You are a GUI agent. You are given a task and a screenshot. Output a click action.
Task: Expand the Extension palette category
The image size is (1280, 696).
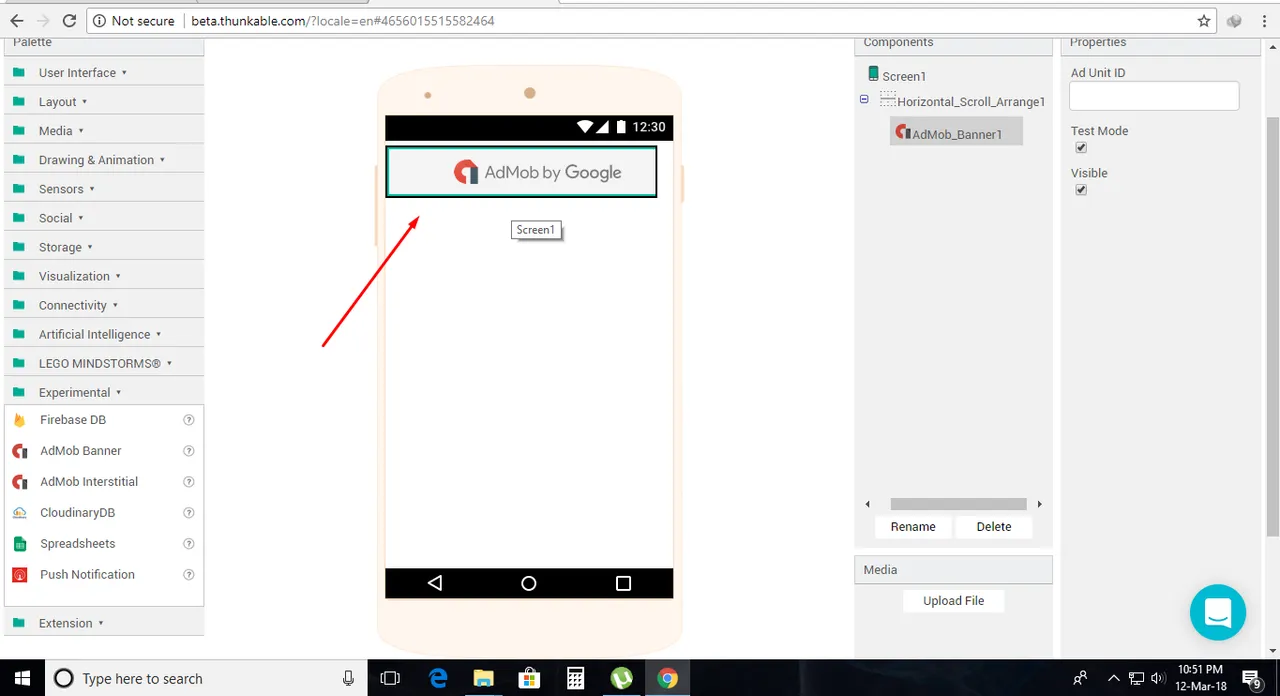(104, 622)
